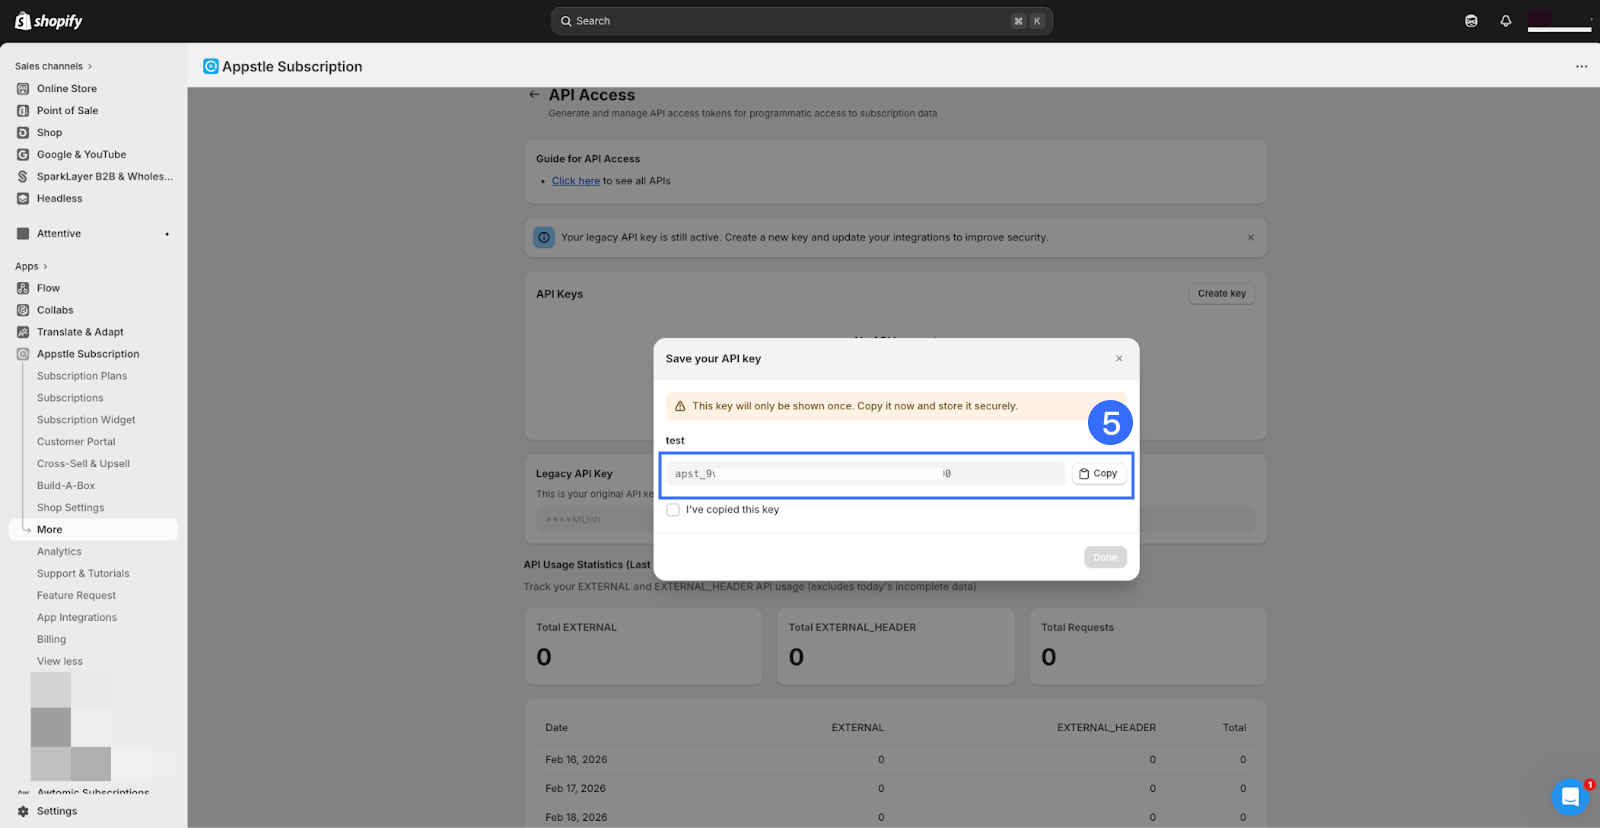Open the Shopify Sidekick icon in top bar

coord(1471,21)
